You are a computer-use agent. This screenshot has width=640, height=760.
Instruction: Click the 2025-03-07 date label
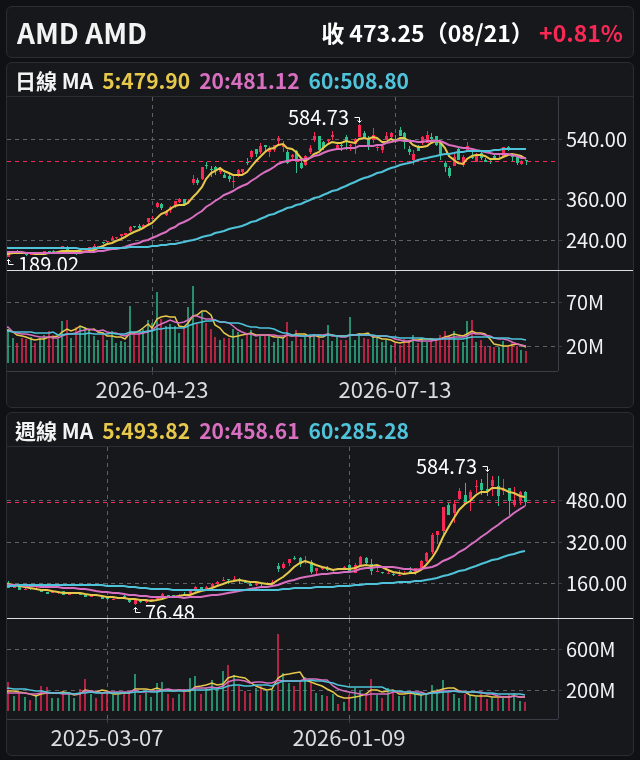[x=107, y=739]
